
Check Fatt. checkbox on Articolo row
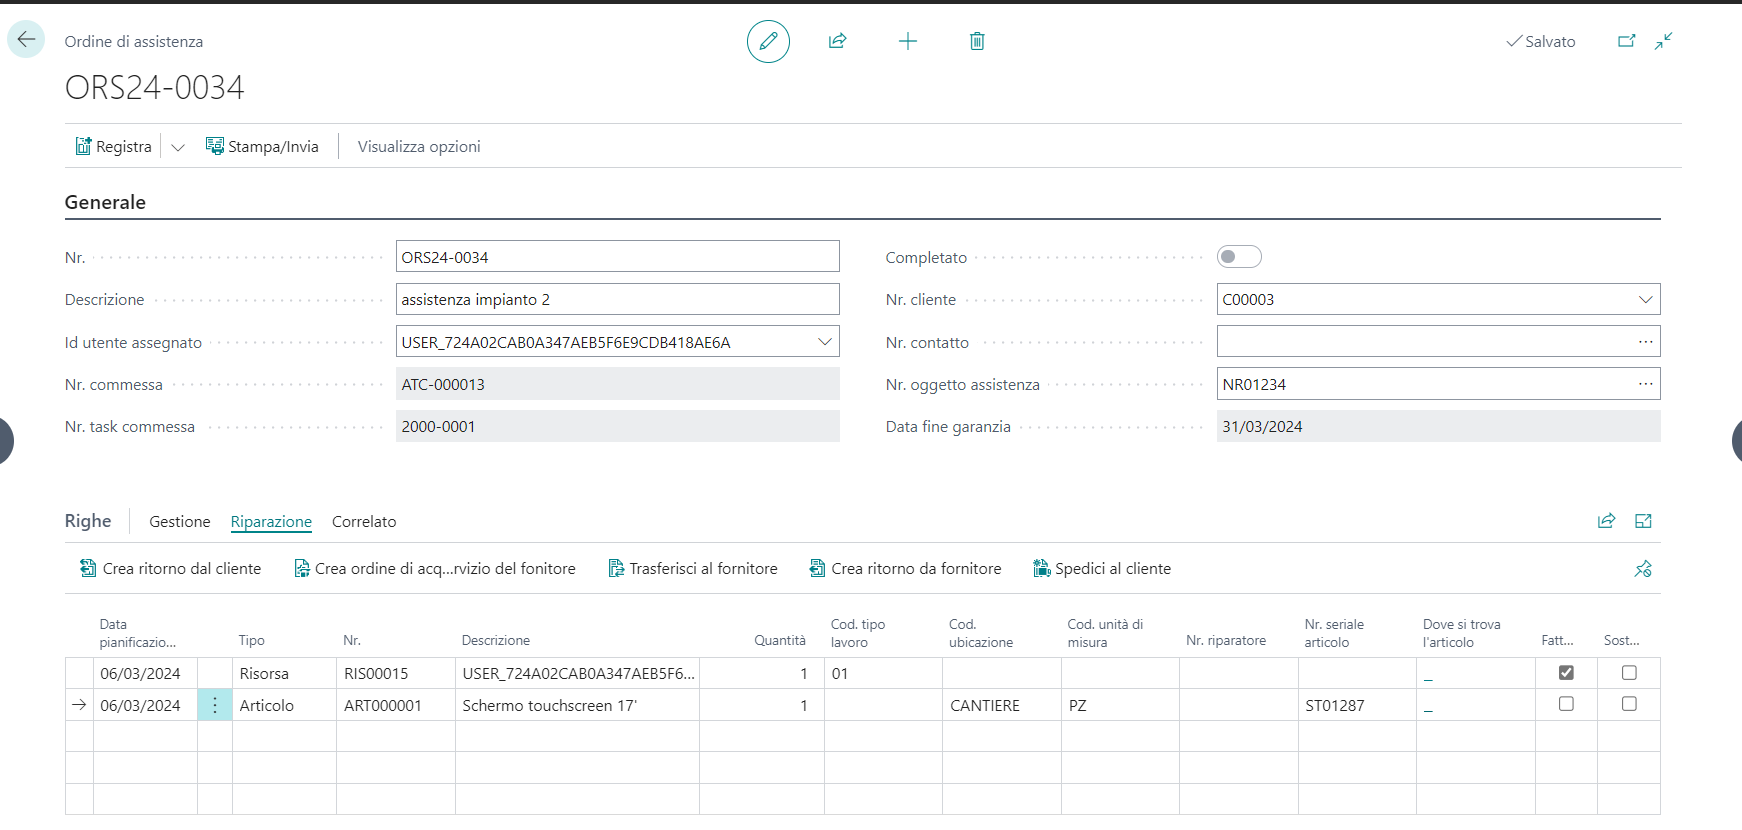(x=1566, y=704)
